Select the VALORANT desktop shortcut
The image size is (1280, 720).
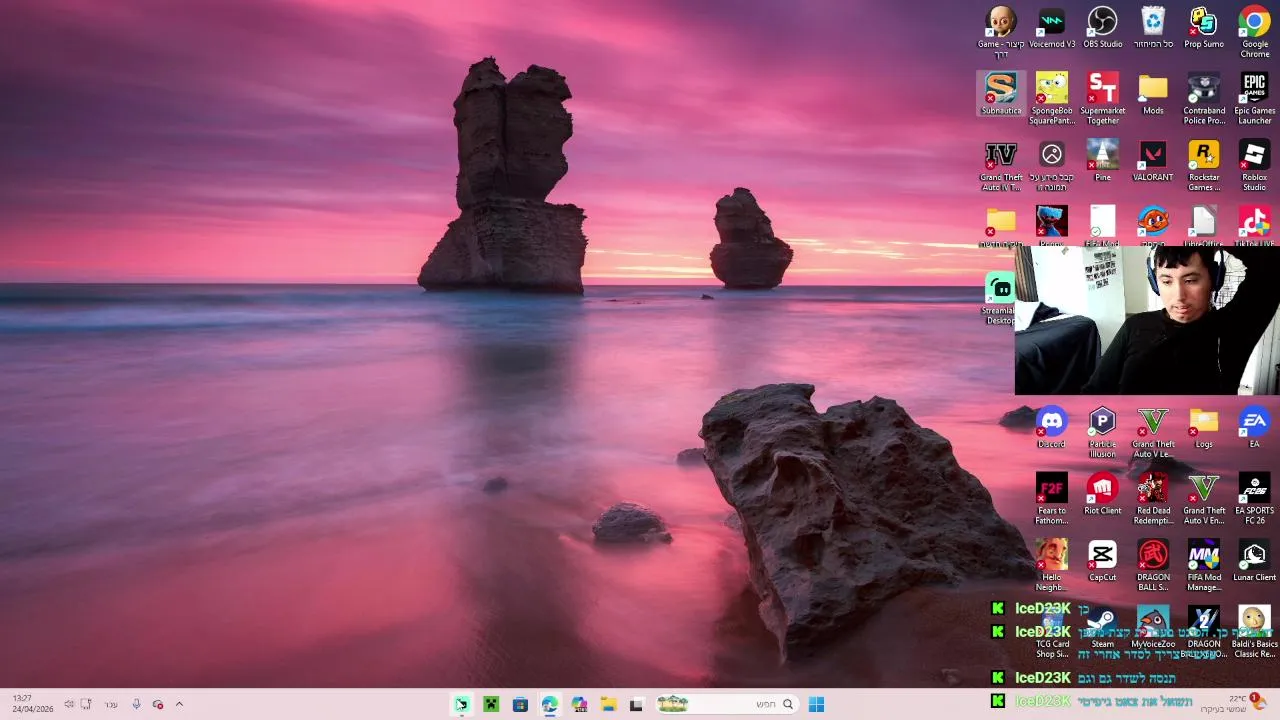point(1153,161)
